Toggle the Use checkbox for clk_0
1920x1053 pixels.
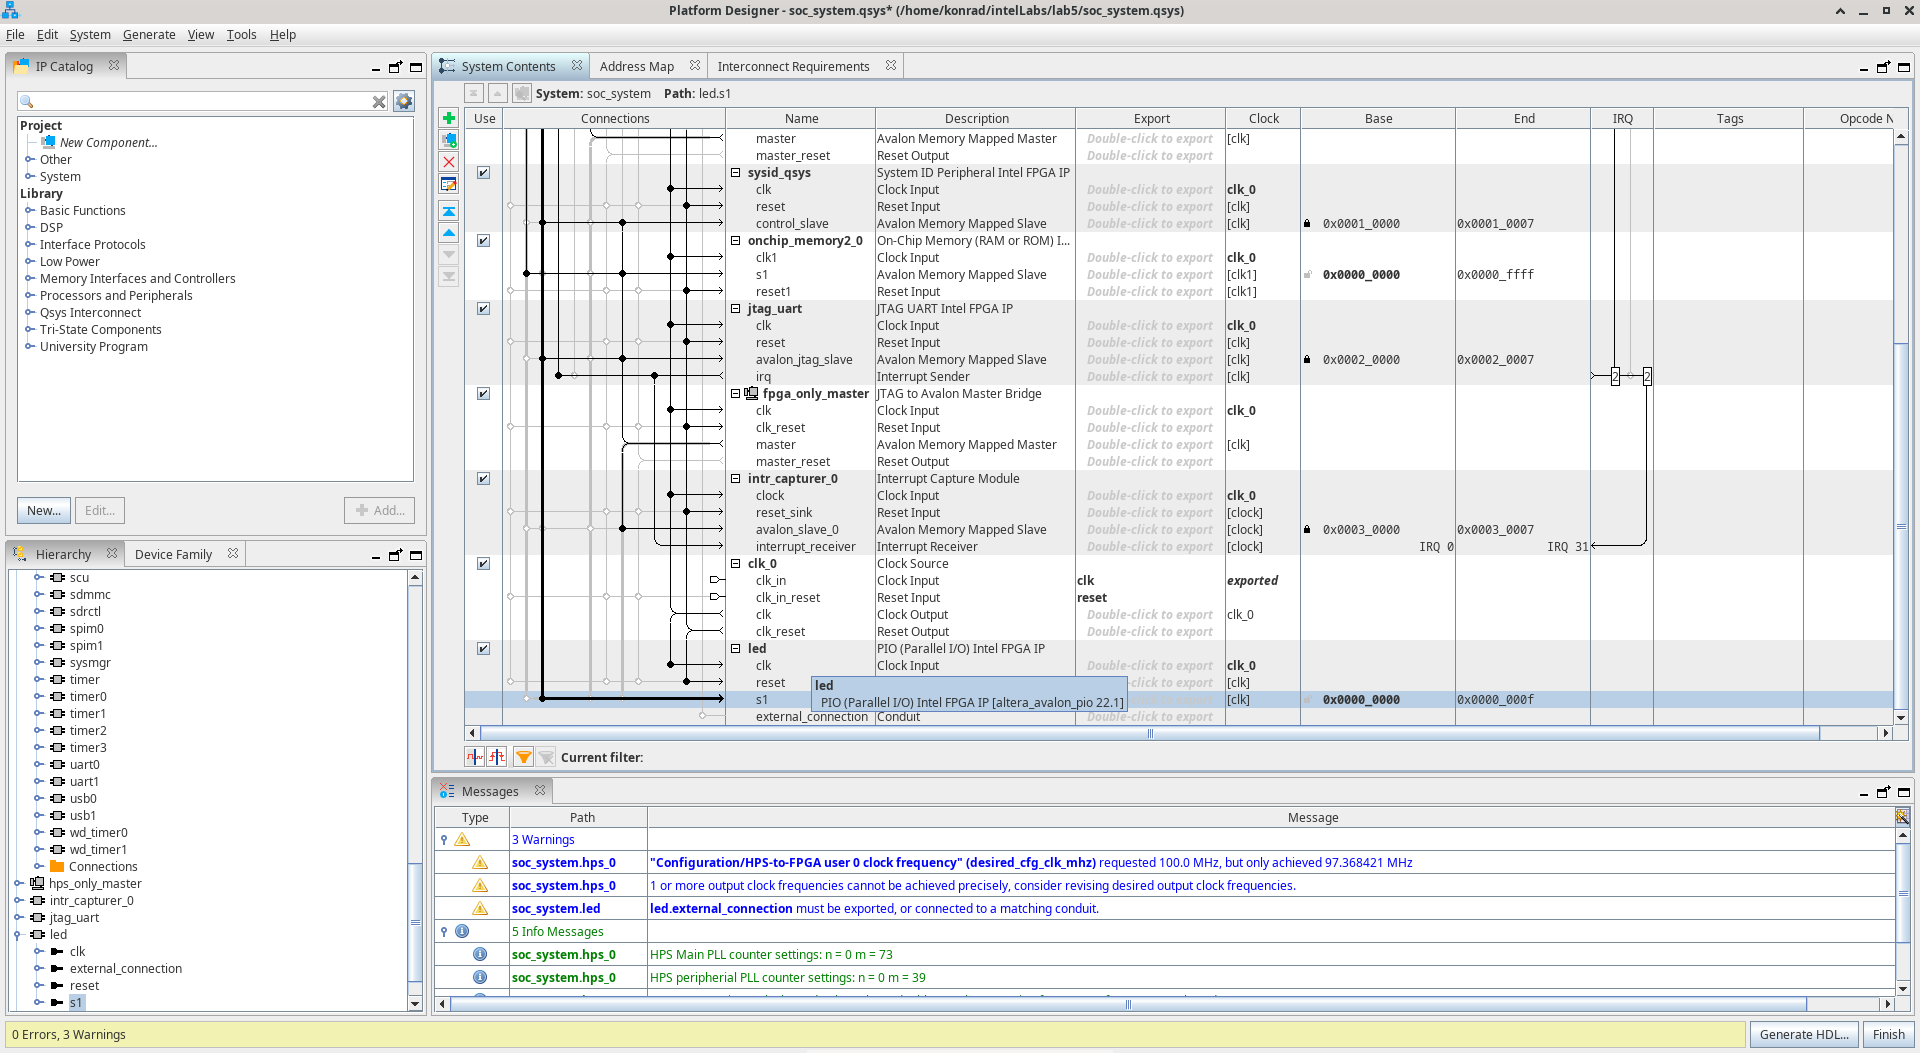[x=483, y=564]
